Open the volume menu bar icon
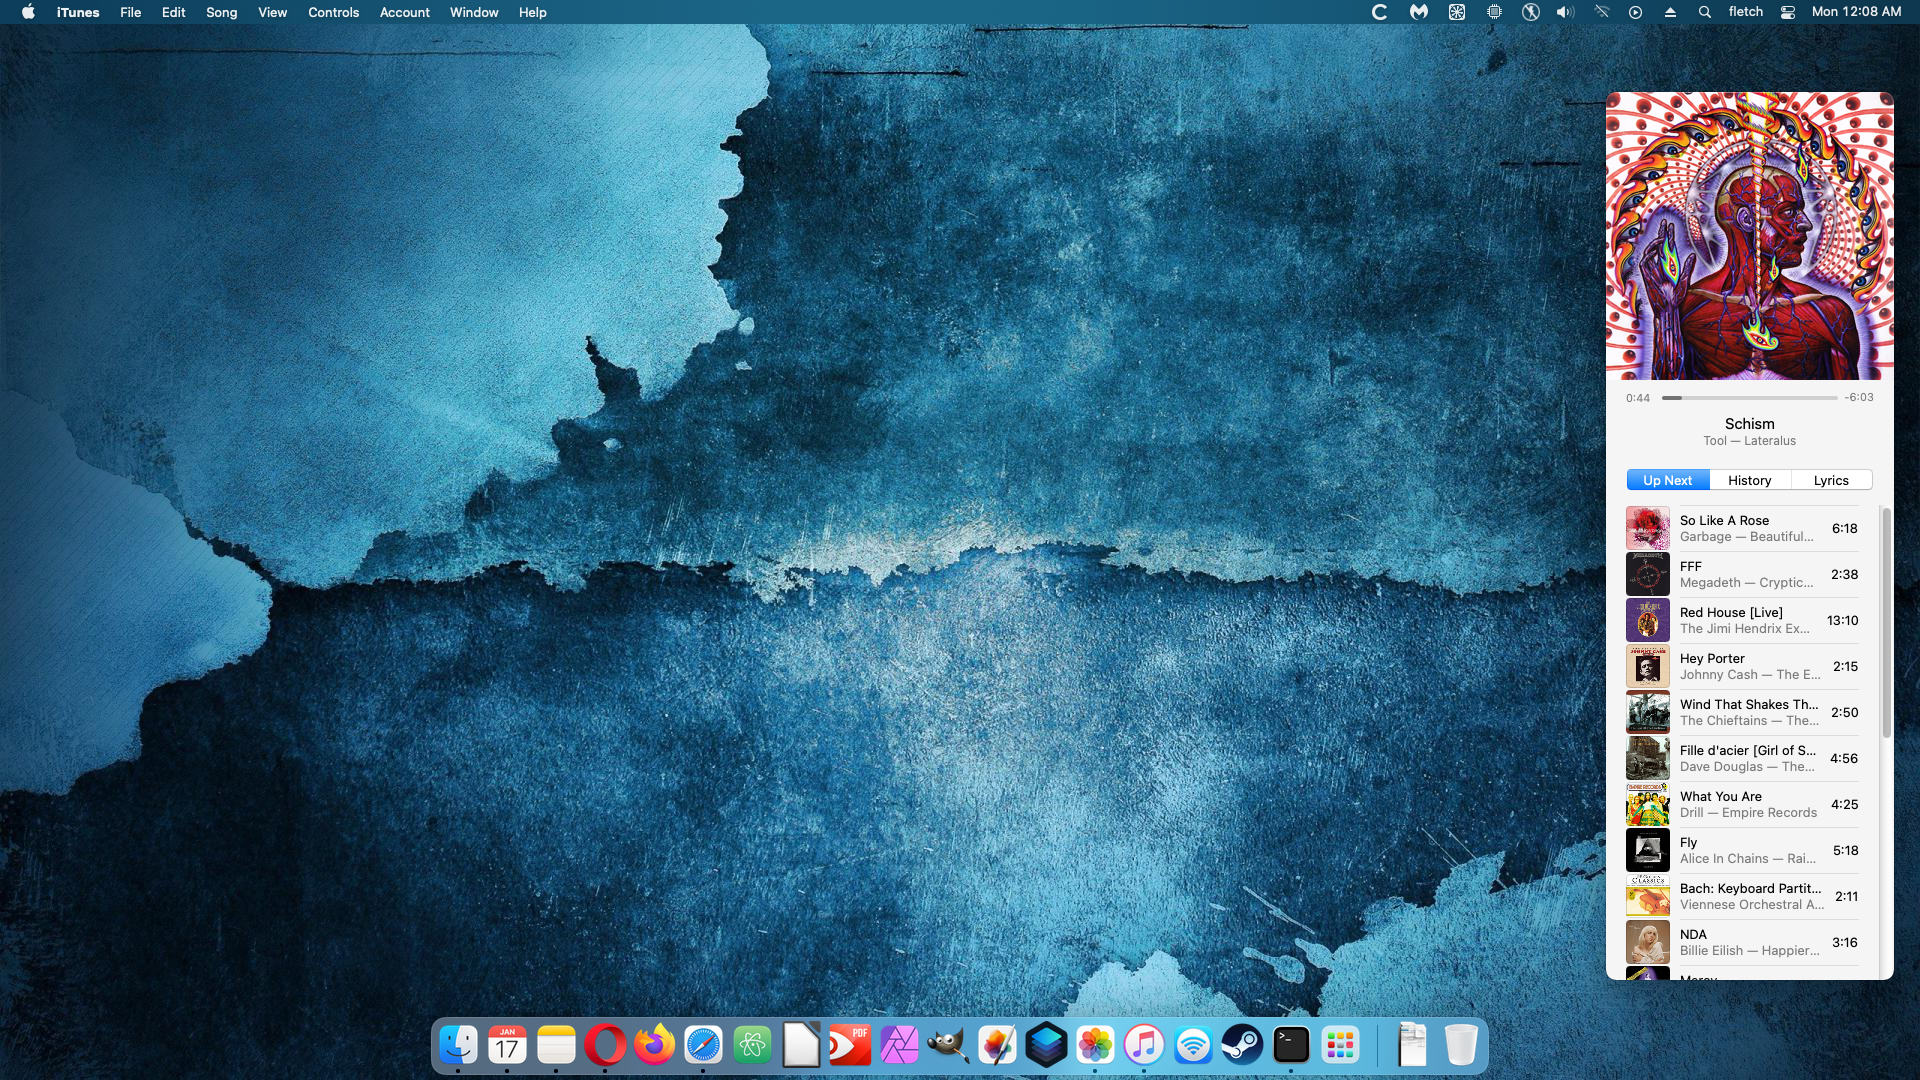 1566,12
